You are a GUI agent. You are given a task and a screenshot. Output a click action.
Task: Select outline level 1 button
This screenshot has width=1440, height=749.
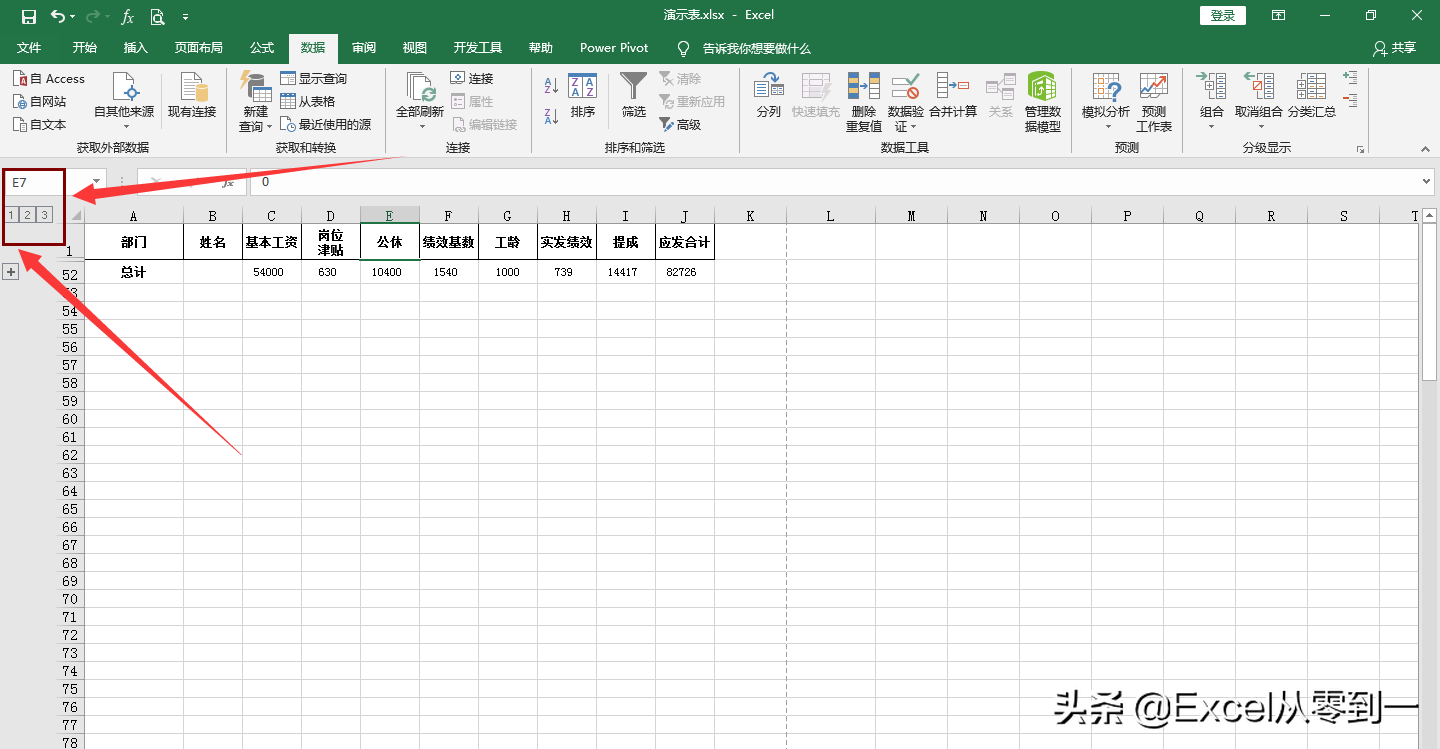(11, 214)
